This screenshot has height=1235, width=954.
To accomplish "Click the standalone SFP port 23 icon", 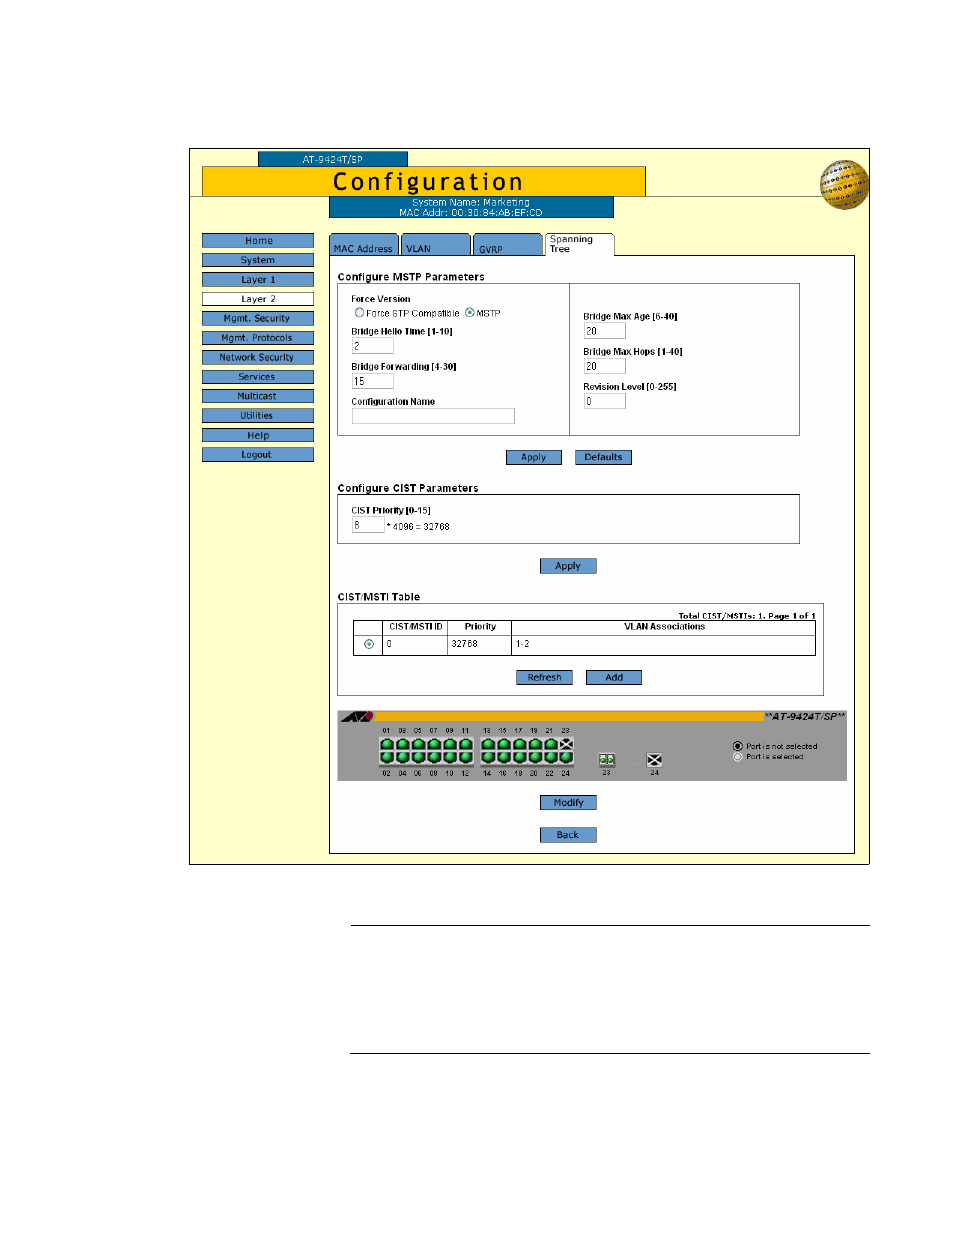I will tap(607, 760).
